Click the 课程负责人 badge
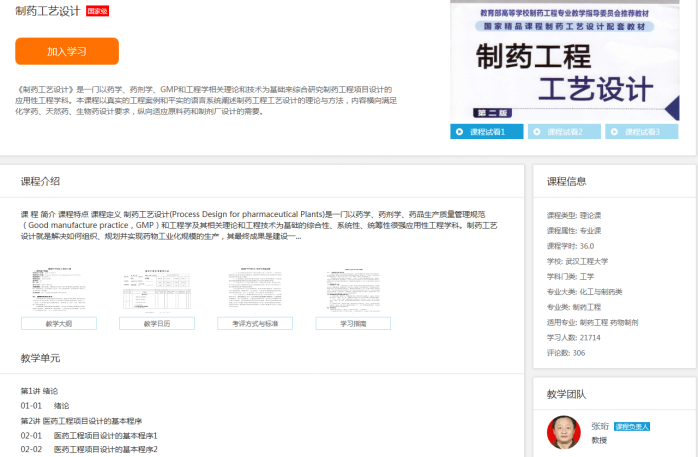698x457 pixels. pyautogui.click(x=632, y=426)
